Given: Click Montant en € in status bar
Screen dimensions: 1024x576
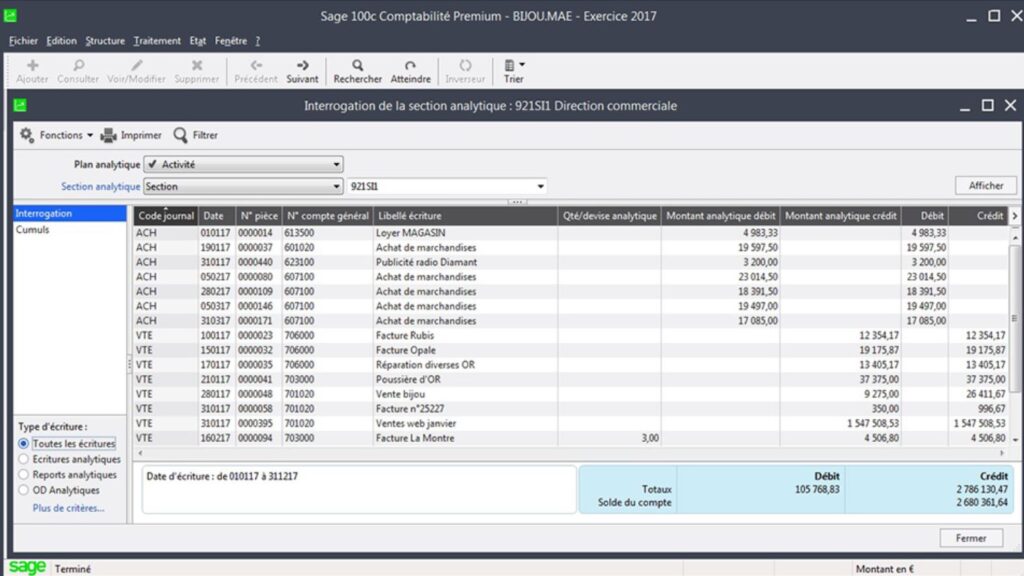Looking at the screenshot, I should coord(885,569).
